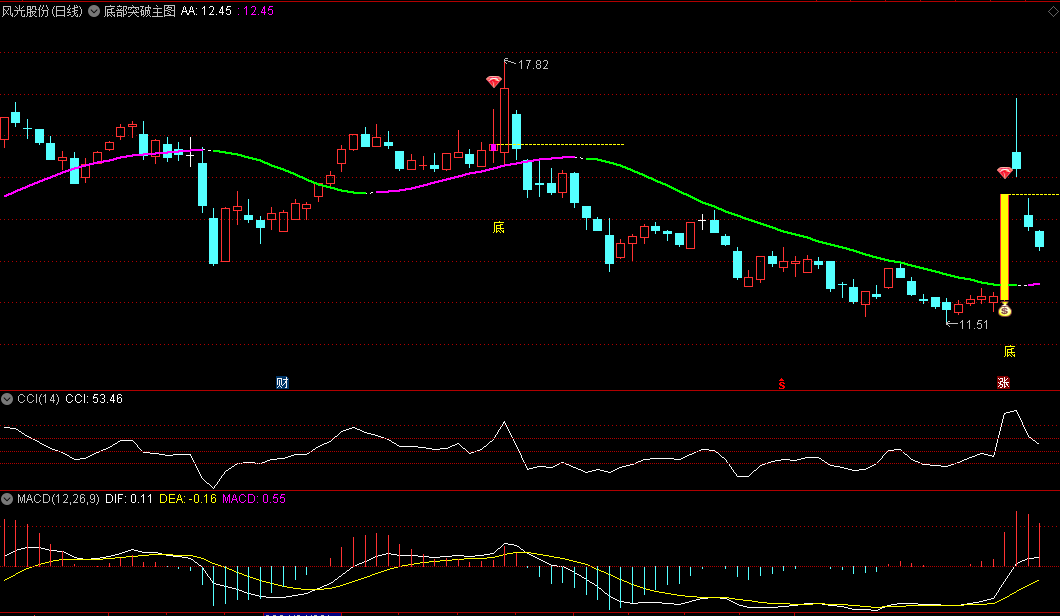Click the 17.82 high price label
The image size is (1060, 616).
(x=533, y=65)
